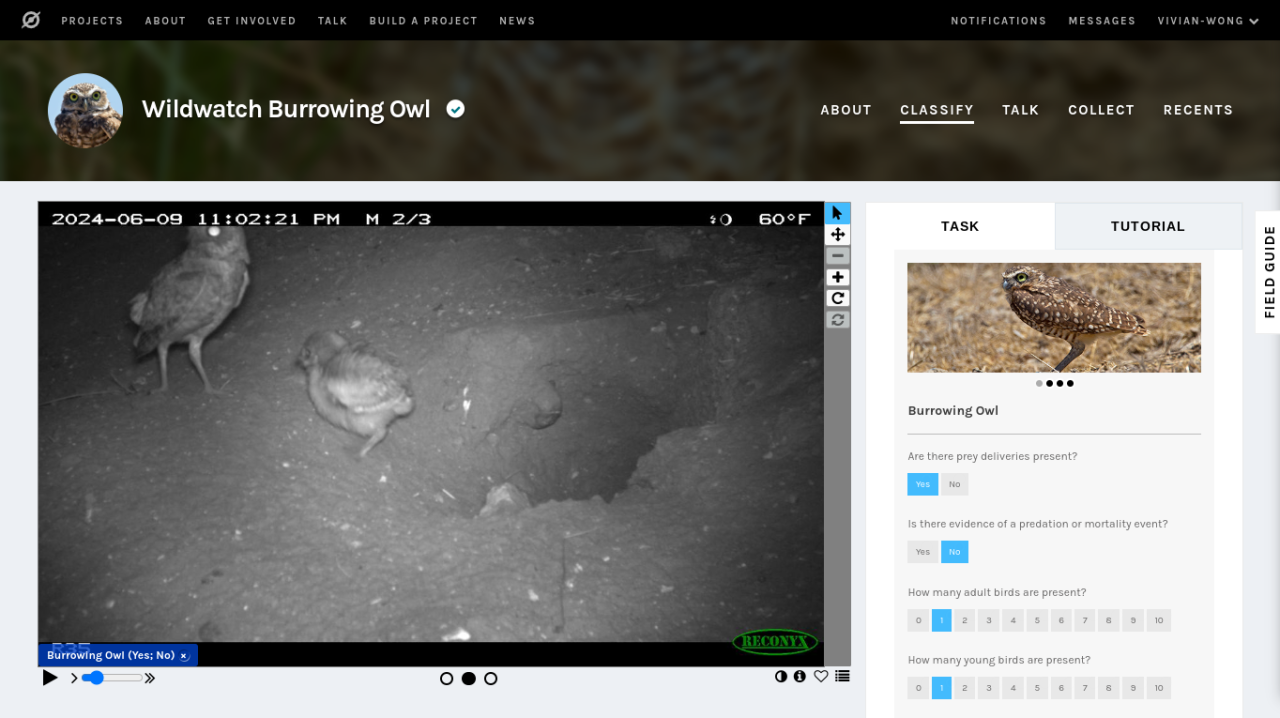Screen dimensions: 1280x718
Task: Open the Wildwatch Burrowing Owl avatar
Action: [x=86, y=111]
